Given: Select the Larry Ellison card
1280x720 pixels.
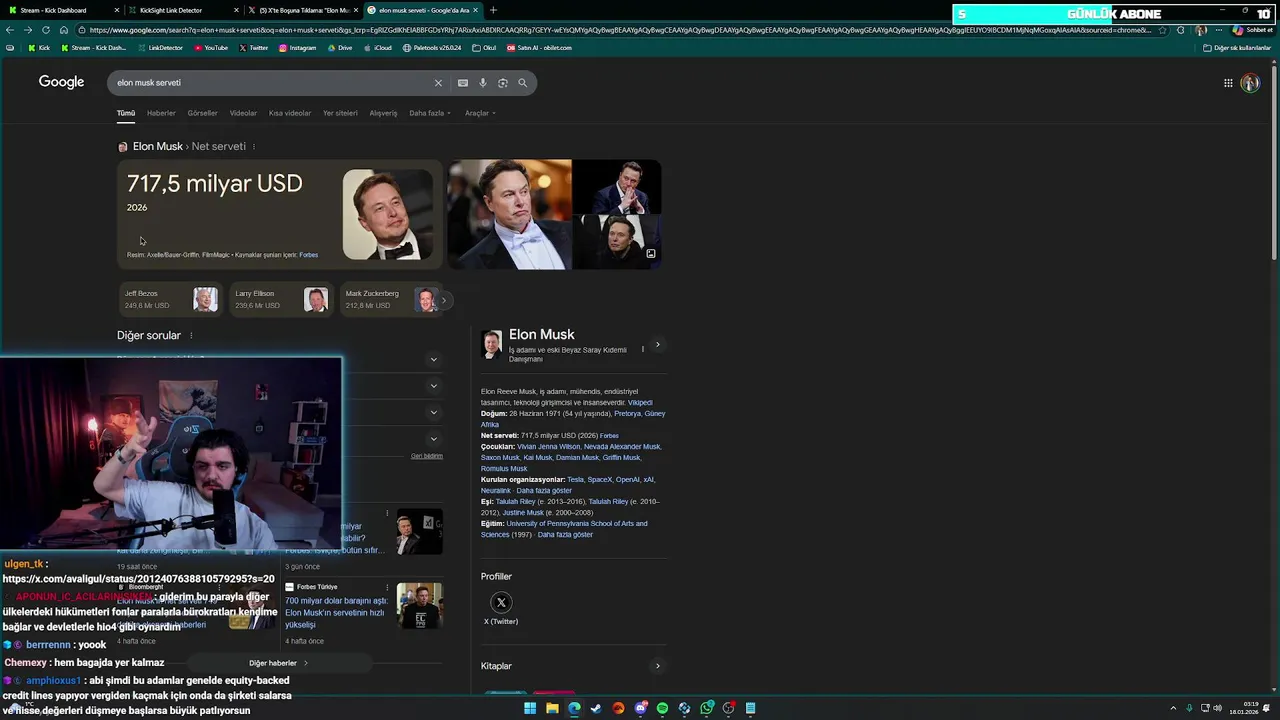Looking at the screenshot, I should (x=281, y=300).
